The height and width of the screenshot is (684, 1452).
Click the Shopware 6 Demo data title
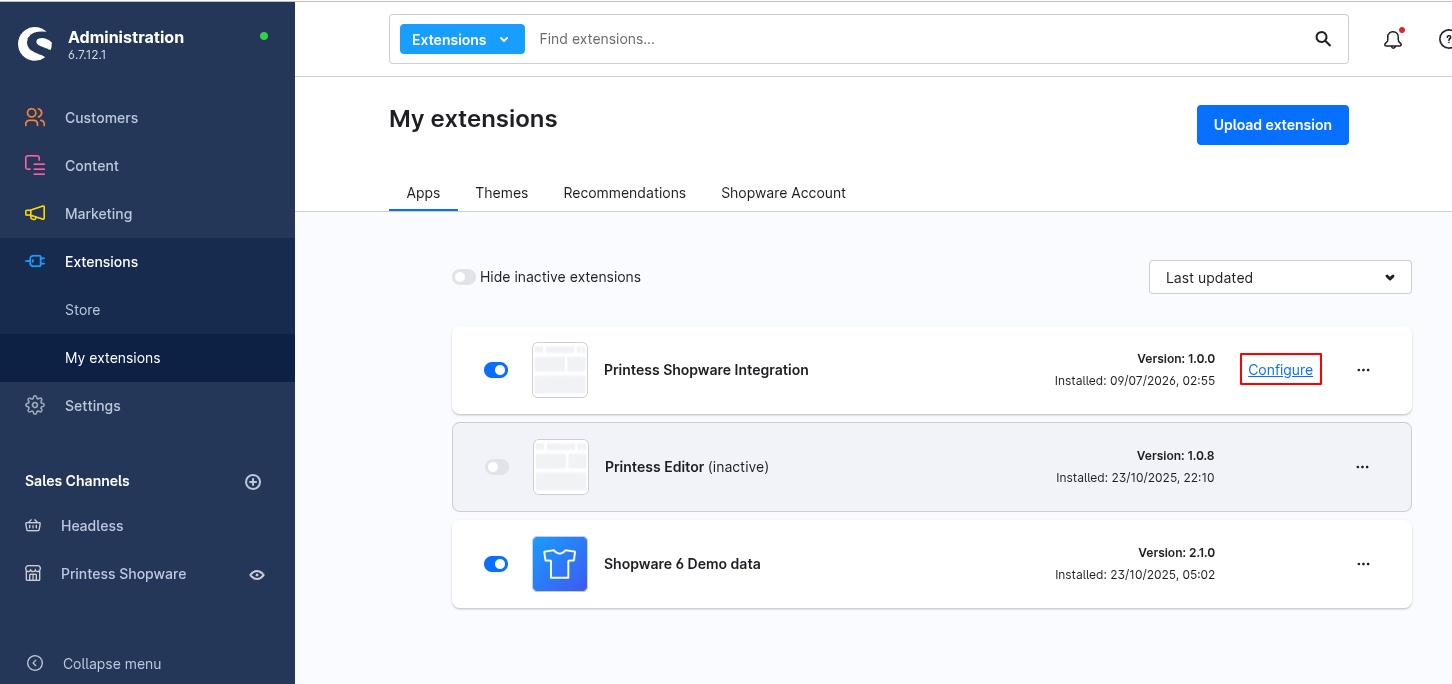(682, 564)
